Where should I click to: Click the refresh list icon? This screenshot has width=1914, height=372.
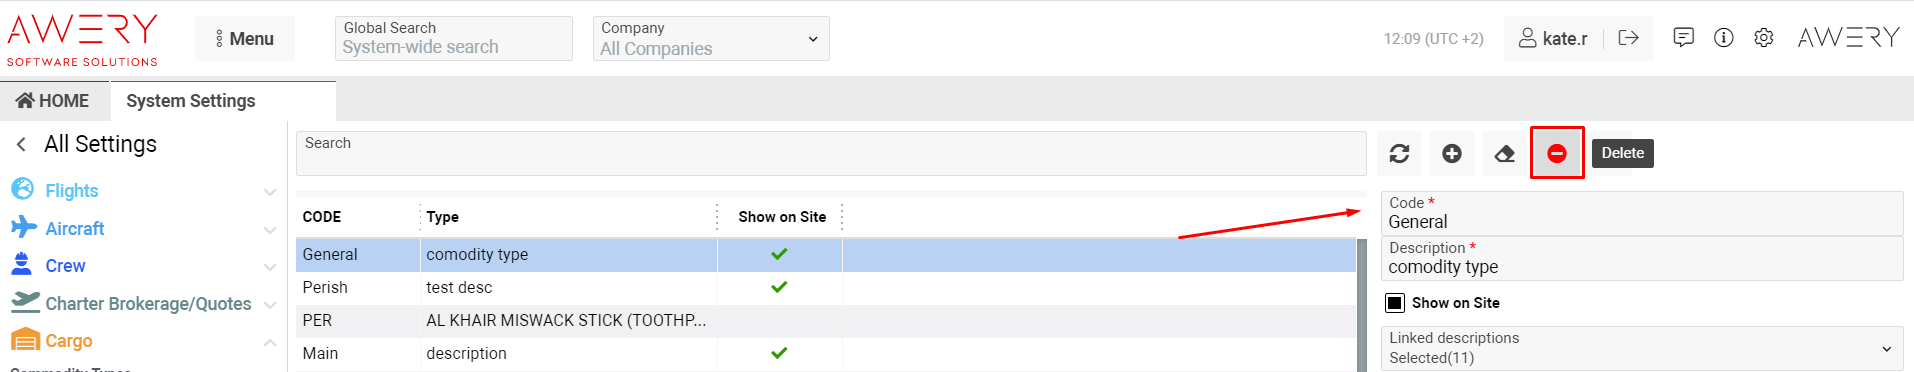(x=1400, y=153)
